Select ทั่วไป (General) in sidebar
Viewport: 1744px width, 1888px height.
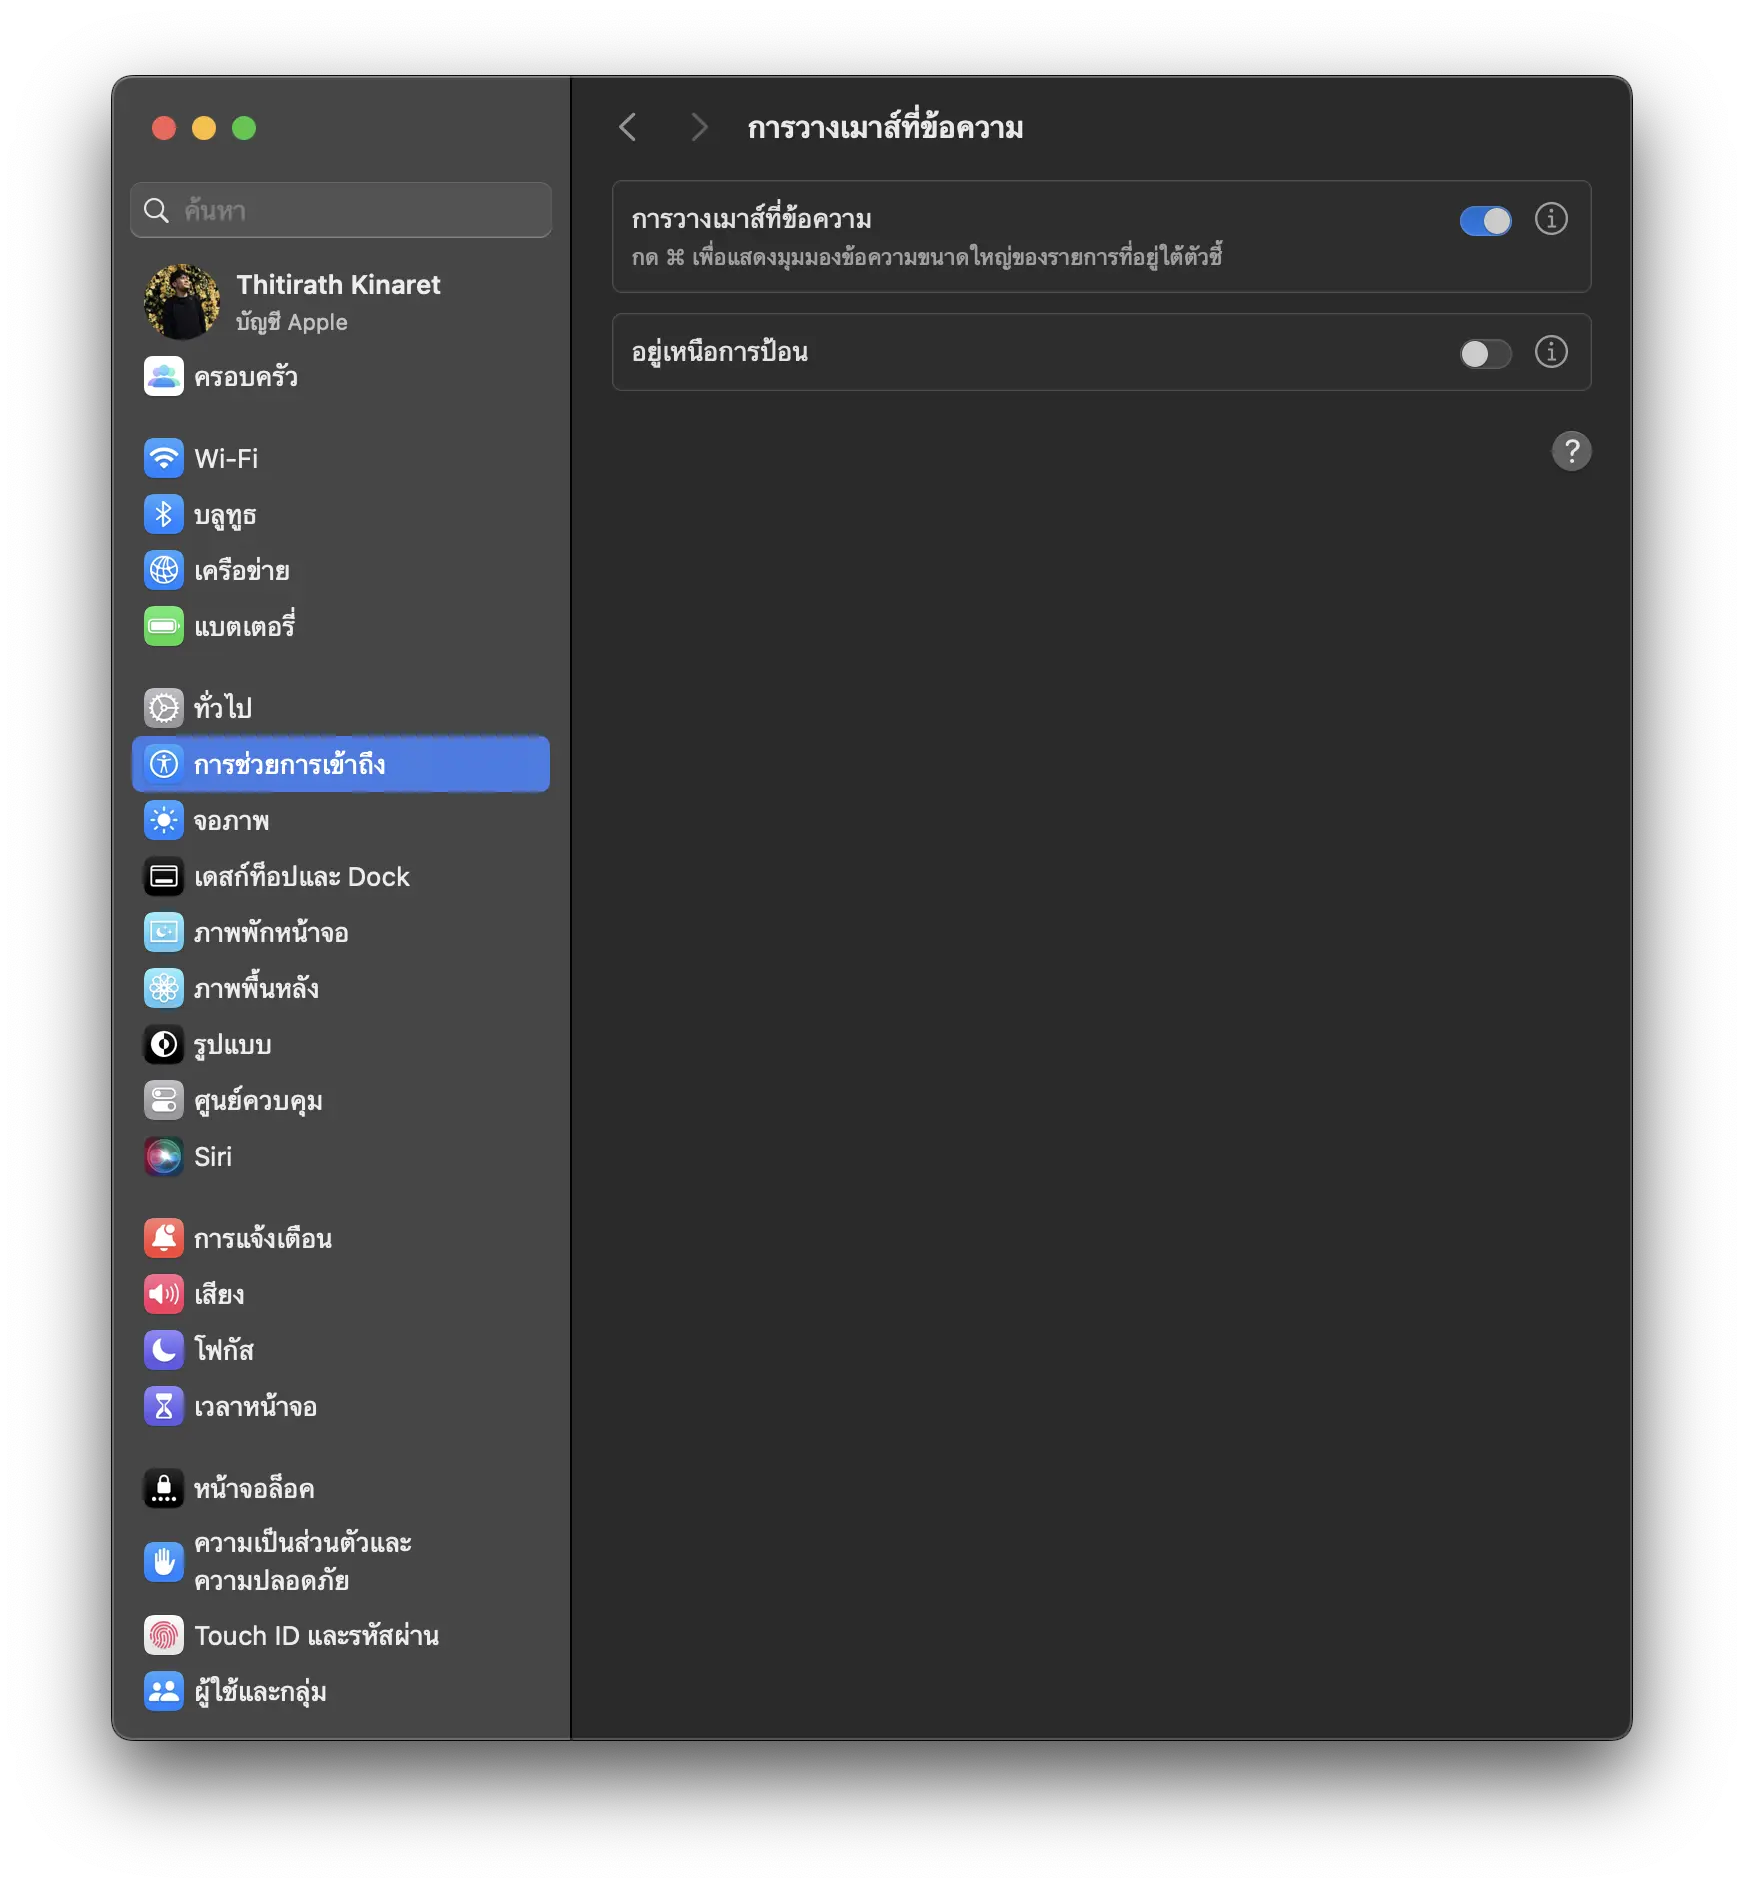(222, 708)
